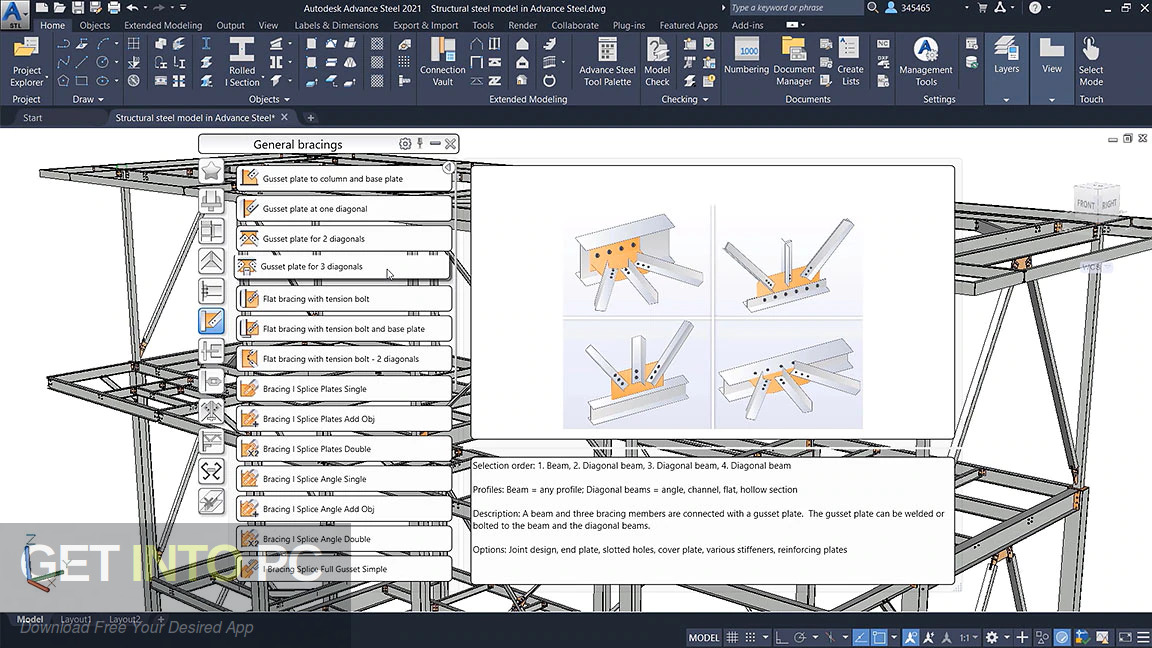
Task: Open Management Tools
Action: click(x=925, y=62)
